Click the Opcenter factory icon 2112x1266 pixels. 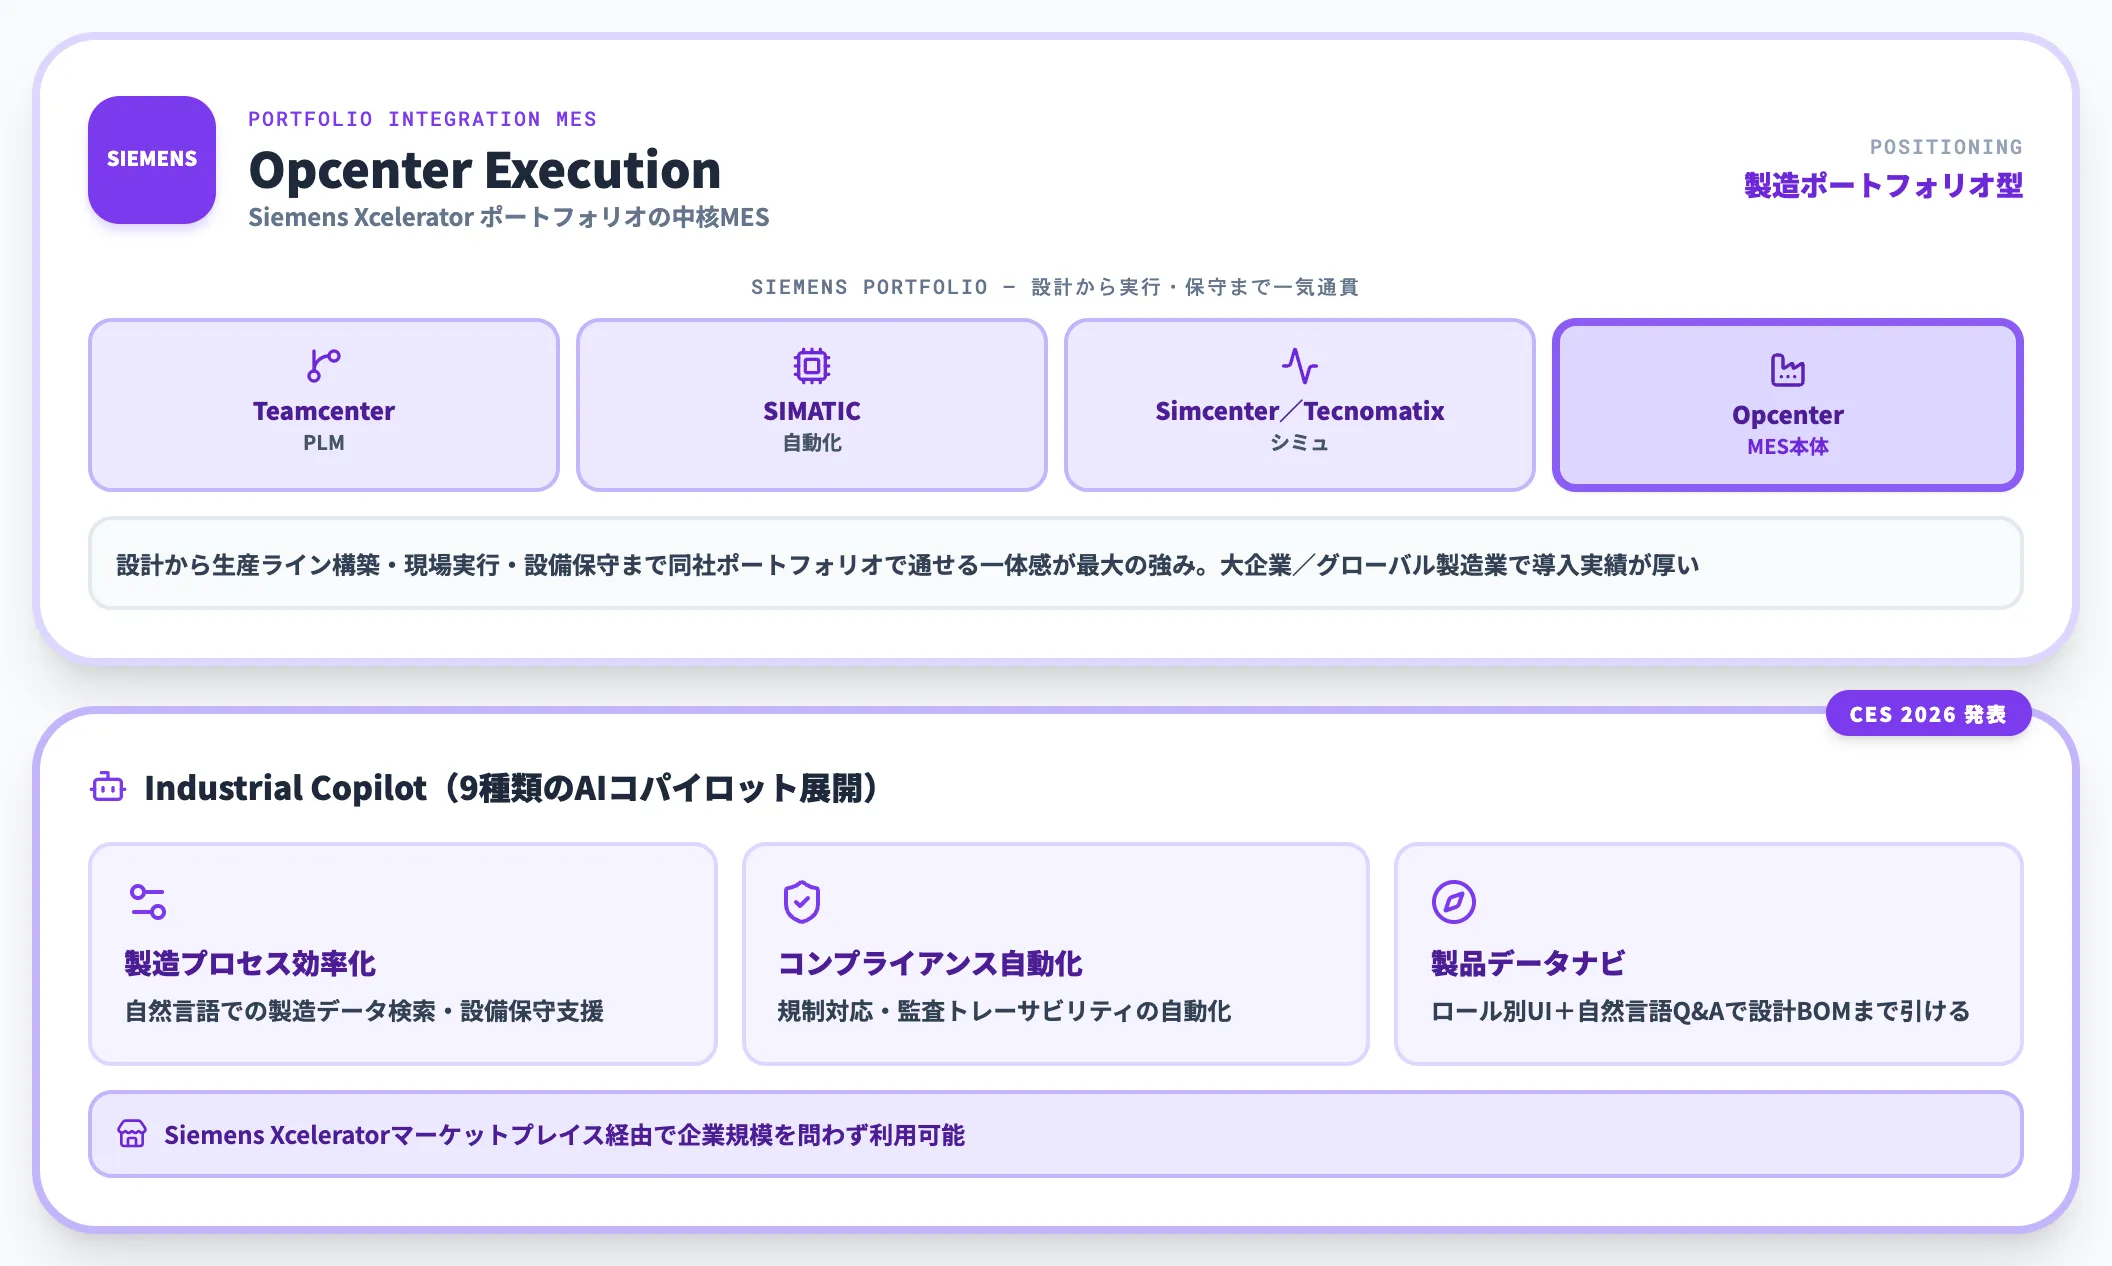coord(1787,370)
